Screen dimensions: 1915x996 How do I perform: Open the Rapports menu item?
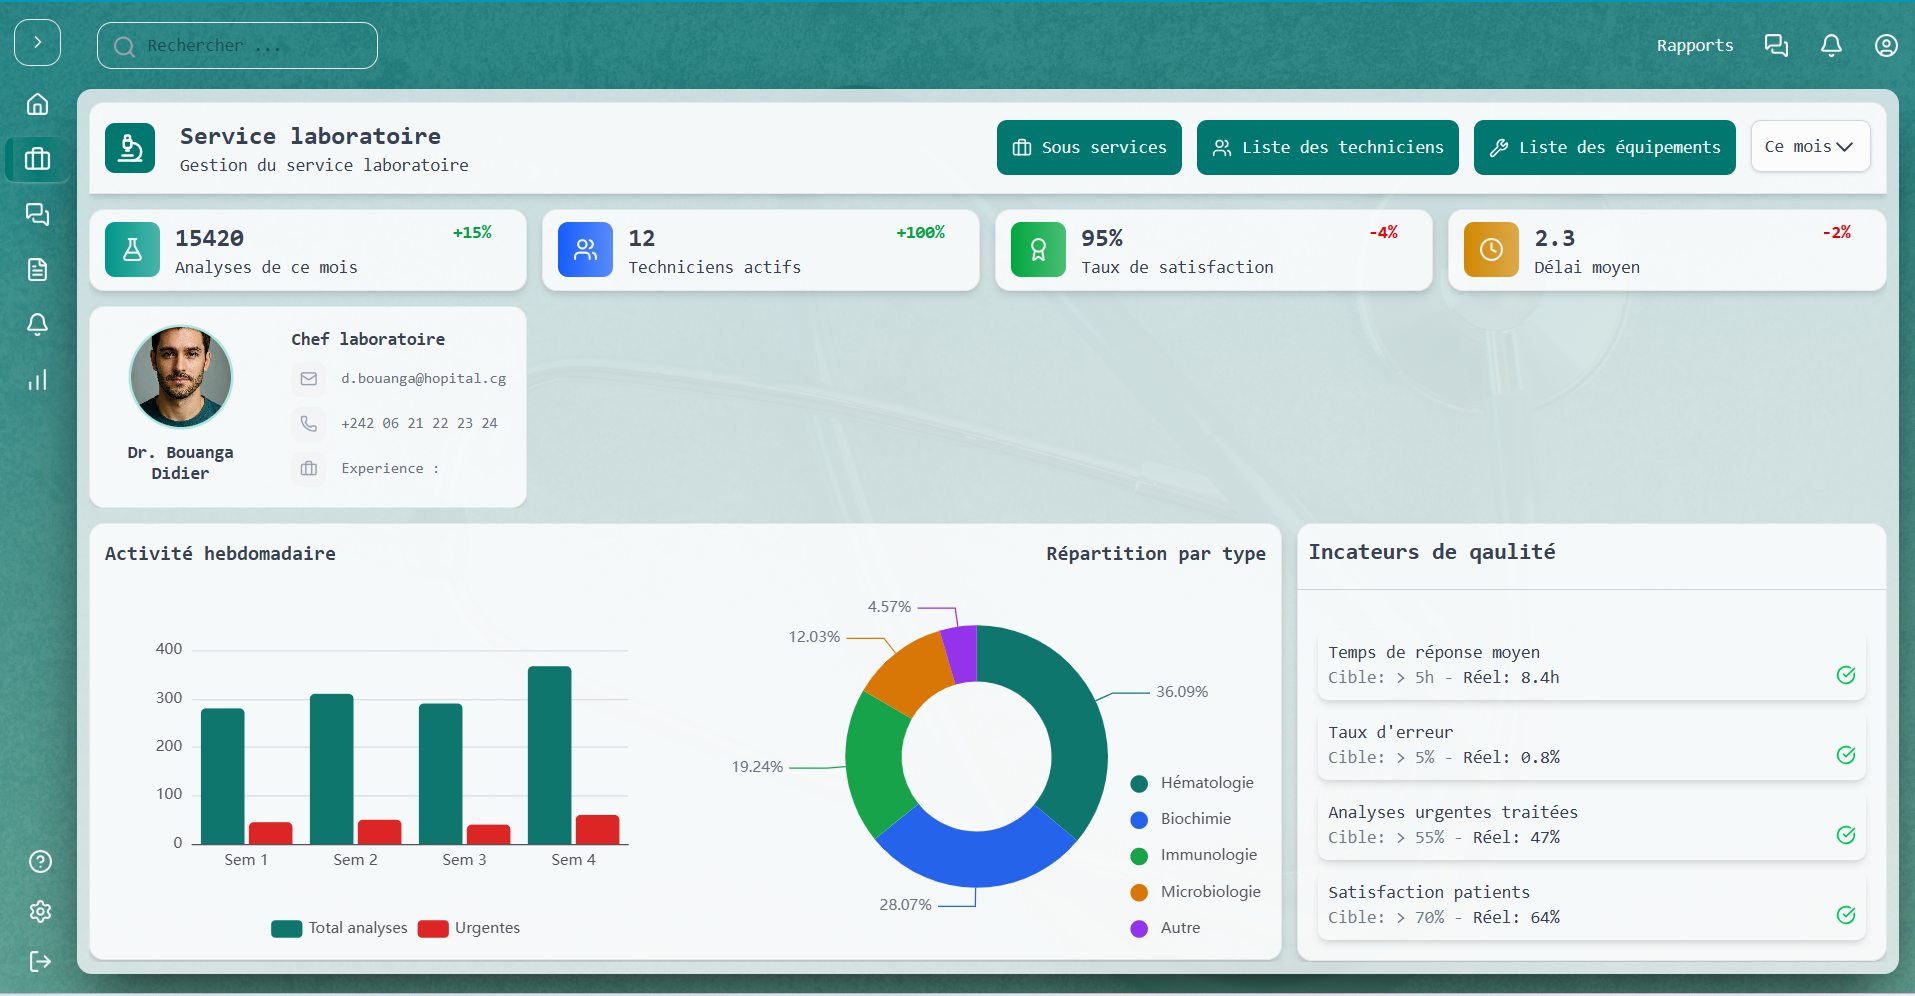click(x=1695, y=46)
